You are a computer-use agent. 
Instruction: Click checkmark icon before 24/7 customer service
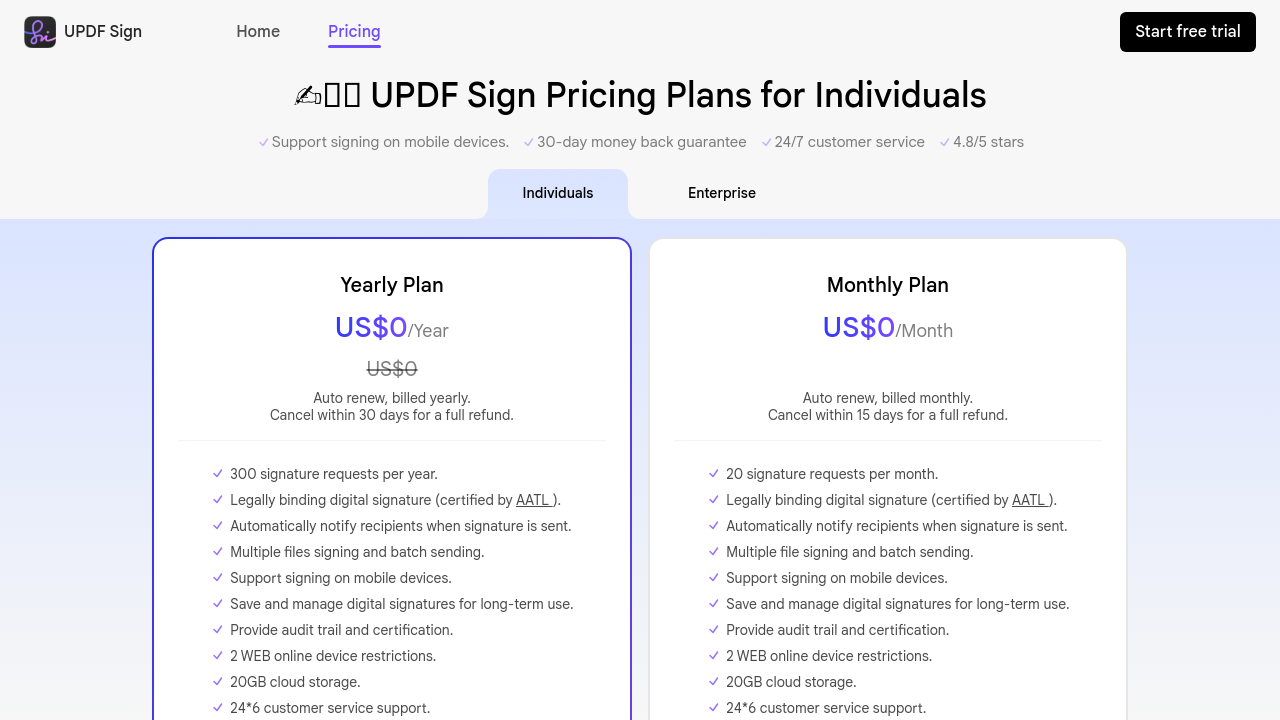click(x=766, y=143)
